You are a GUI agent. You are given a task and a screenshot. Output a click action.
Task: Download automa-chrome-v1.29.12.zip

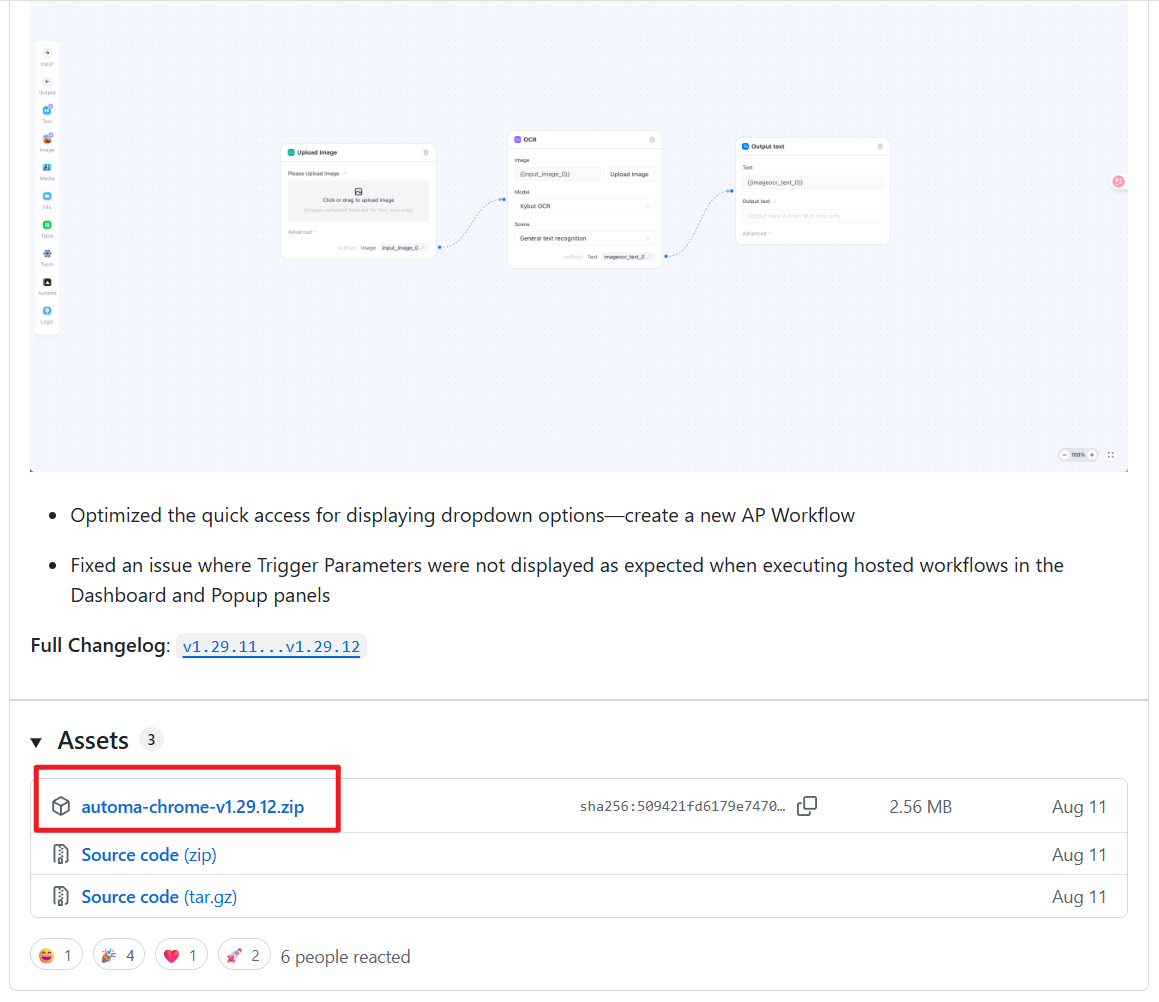[x=193, y=807]
